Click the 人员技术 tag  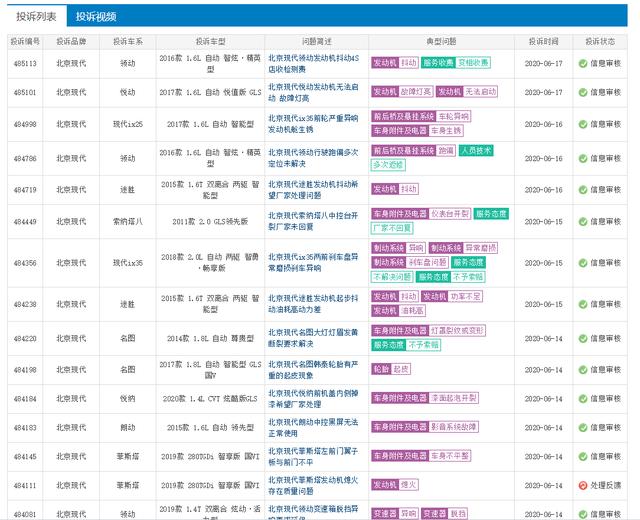click(x=476, y=151)
